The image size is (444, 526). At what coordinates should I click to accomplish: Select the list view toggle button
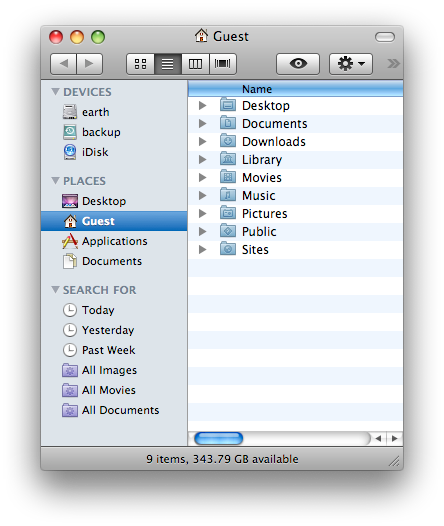168,64
